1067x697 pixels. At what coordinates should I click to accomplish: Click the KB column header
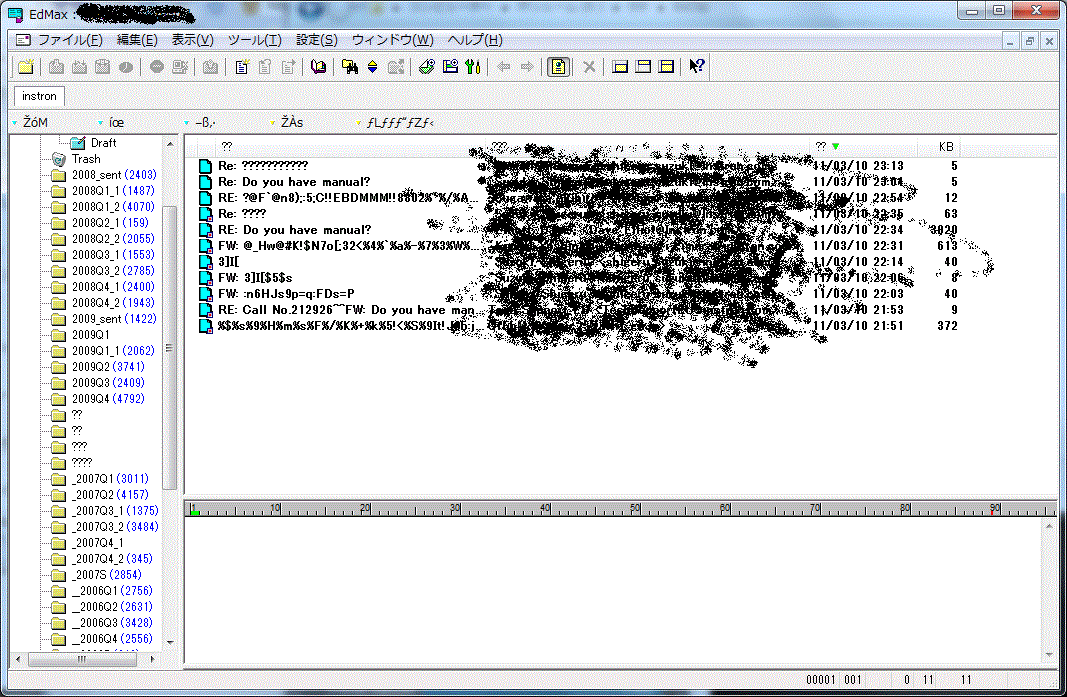tap(945, 146)
